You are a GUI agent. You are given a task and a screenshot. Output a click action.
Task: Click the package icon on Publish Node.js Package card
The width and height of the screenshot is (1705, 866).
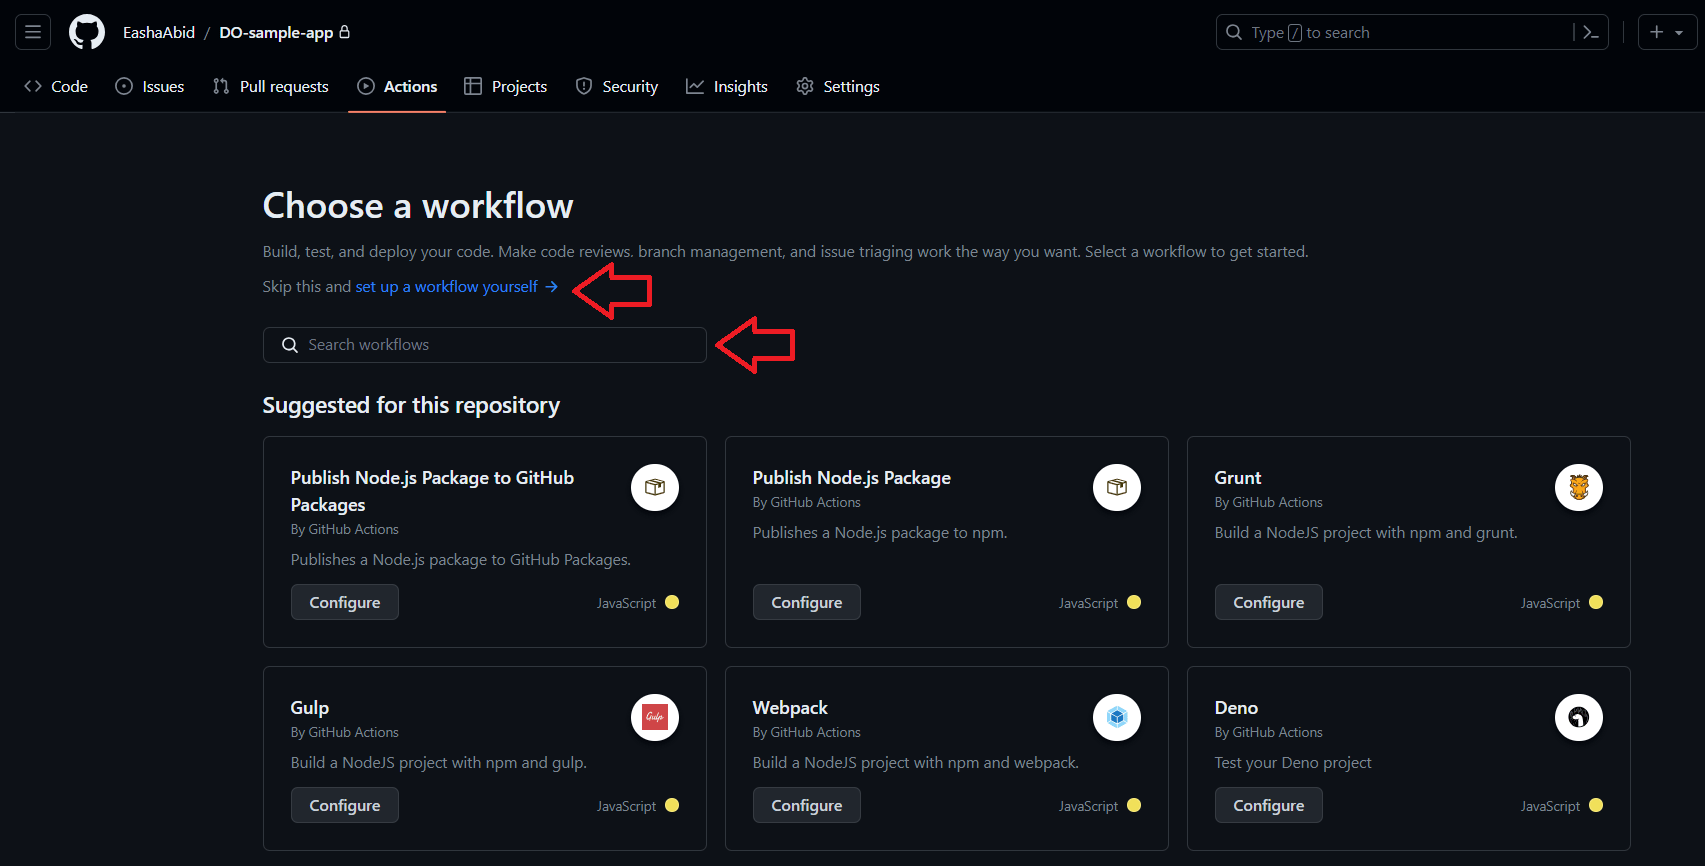click(x=1117, y=487)
